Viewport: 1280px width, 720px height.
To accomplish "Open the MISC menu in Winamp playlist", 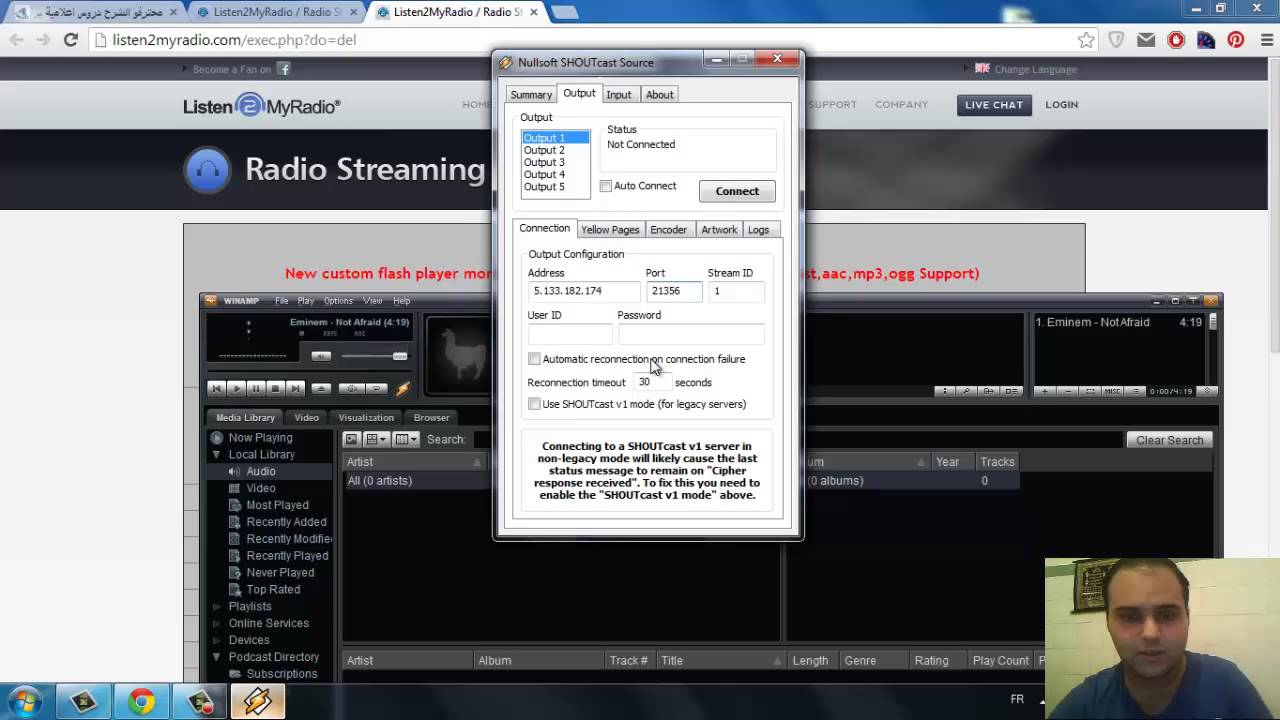I will (1113, 391).
